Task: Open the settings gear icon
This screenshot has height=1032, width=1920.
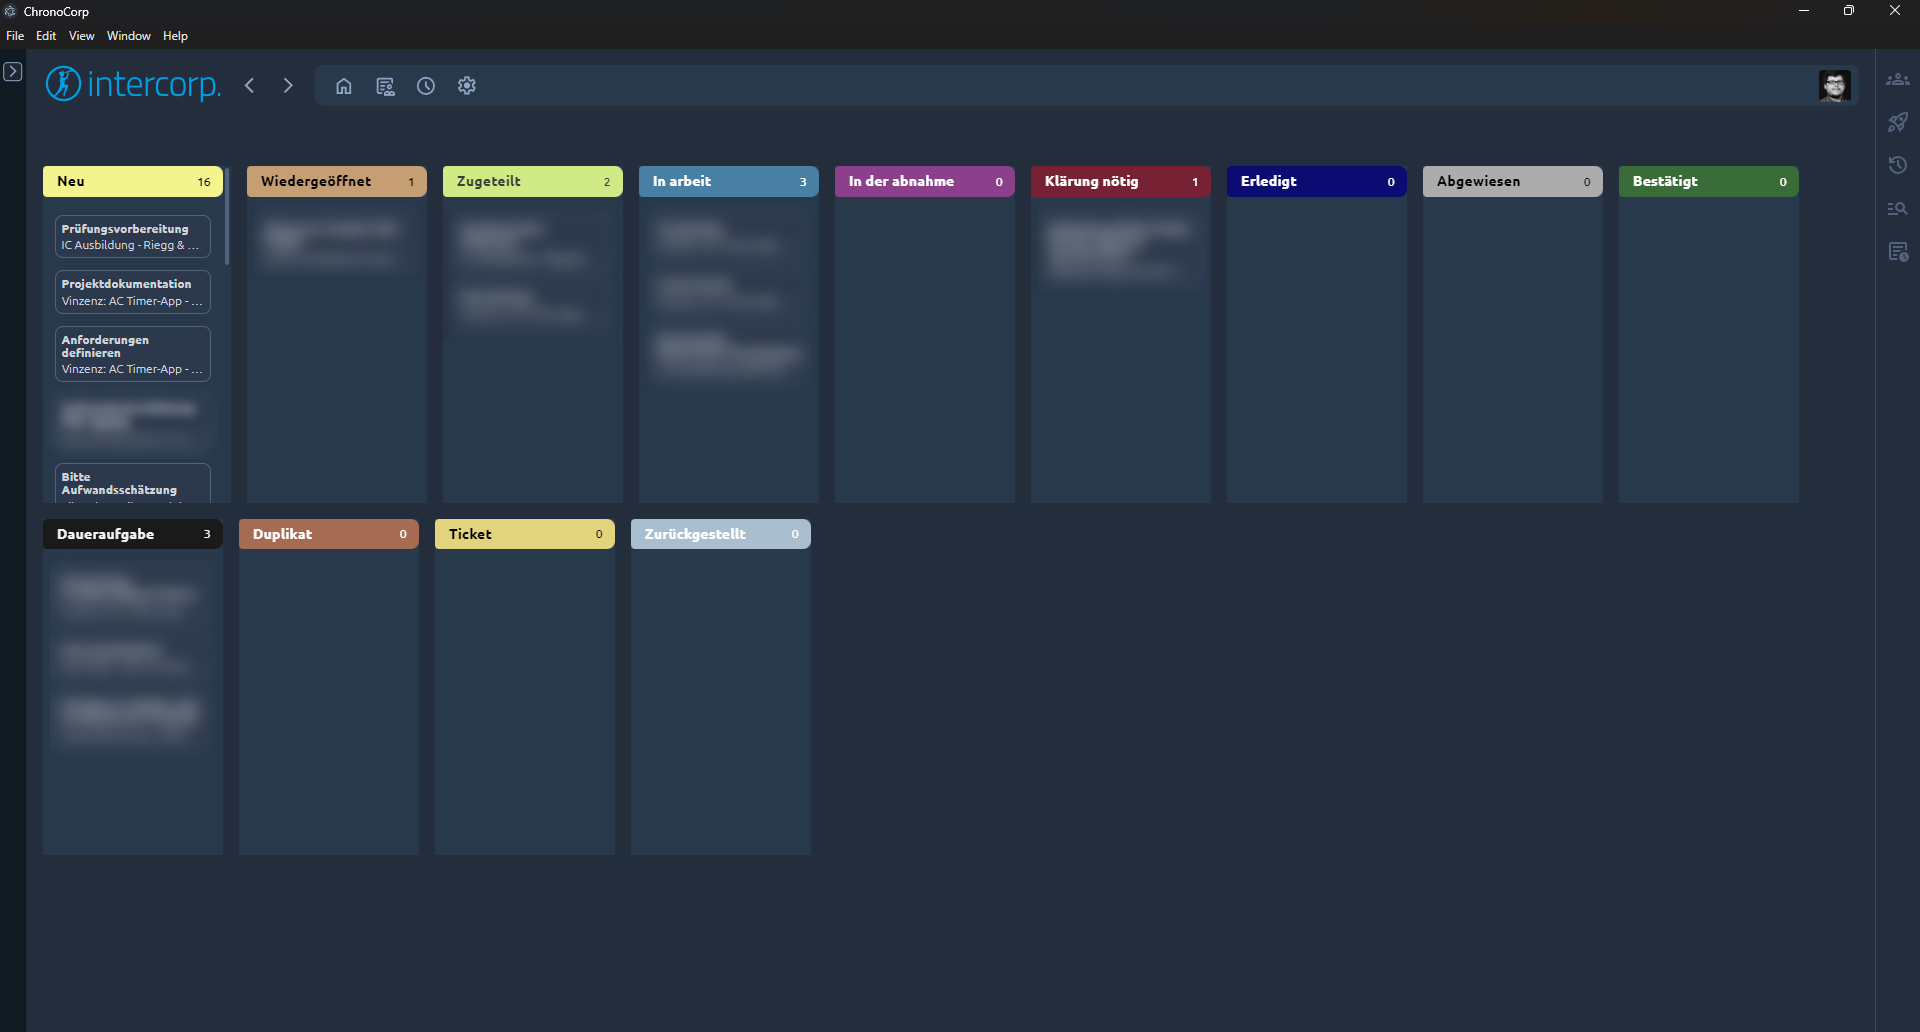Action: tap(467, 86)
